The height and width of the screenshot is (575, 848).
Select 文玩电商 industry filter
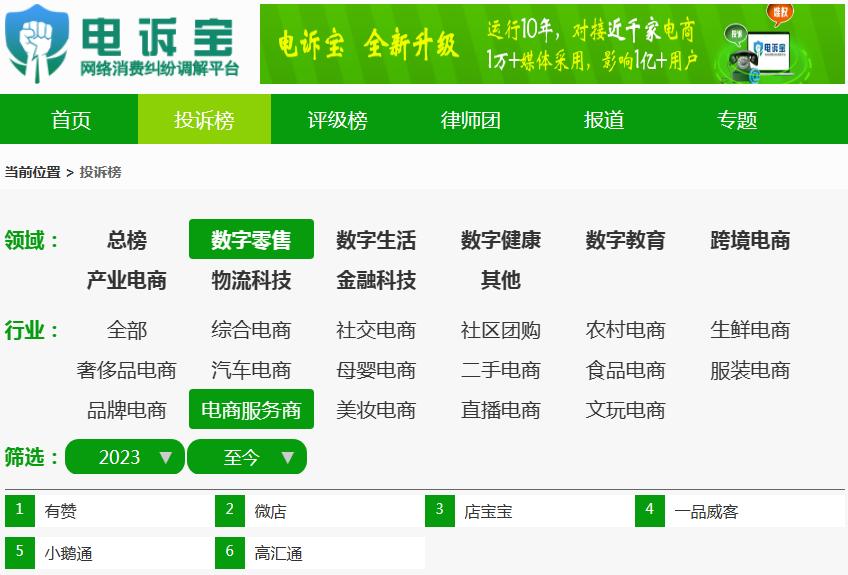[x=625, y=410]
